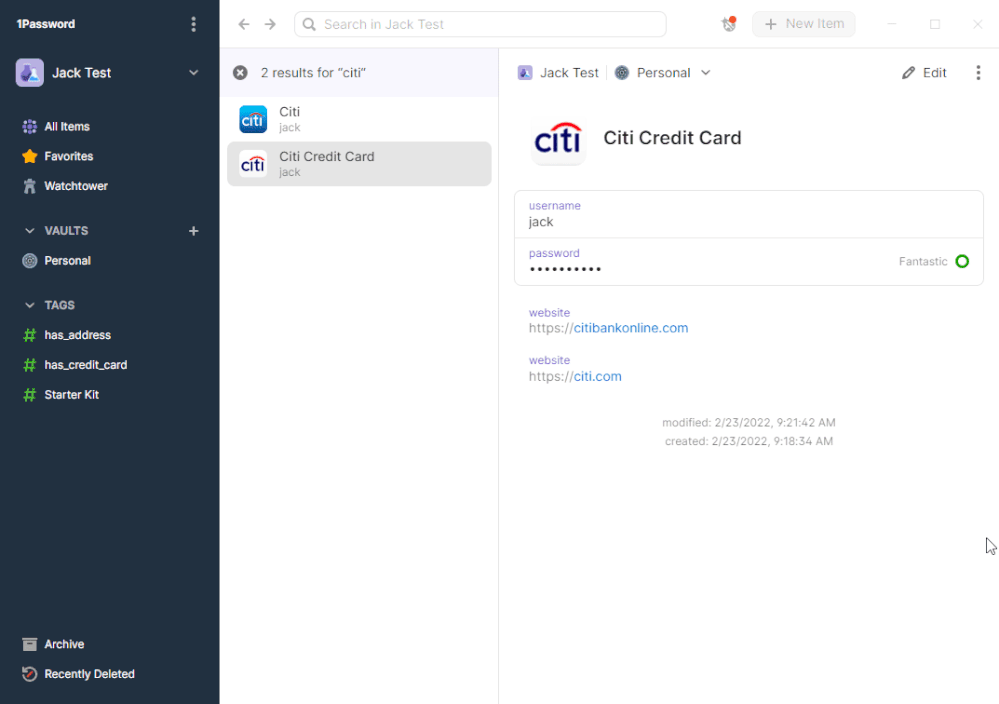Click the 1Password sidebar three-dot menu
Viewport: 999px width, 704px height.
click(194, 24)
